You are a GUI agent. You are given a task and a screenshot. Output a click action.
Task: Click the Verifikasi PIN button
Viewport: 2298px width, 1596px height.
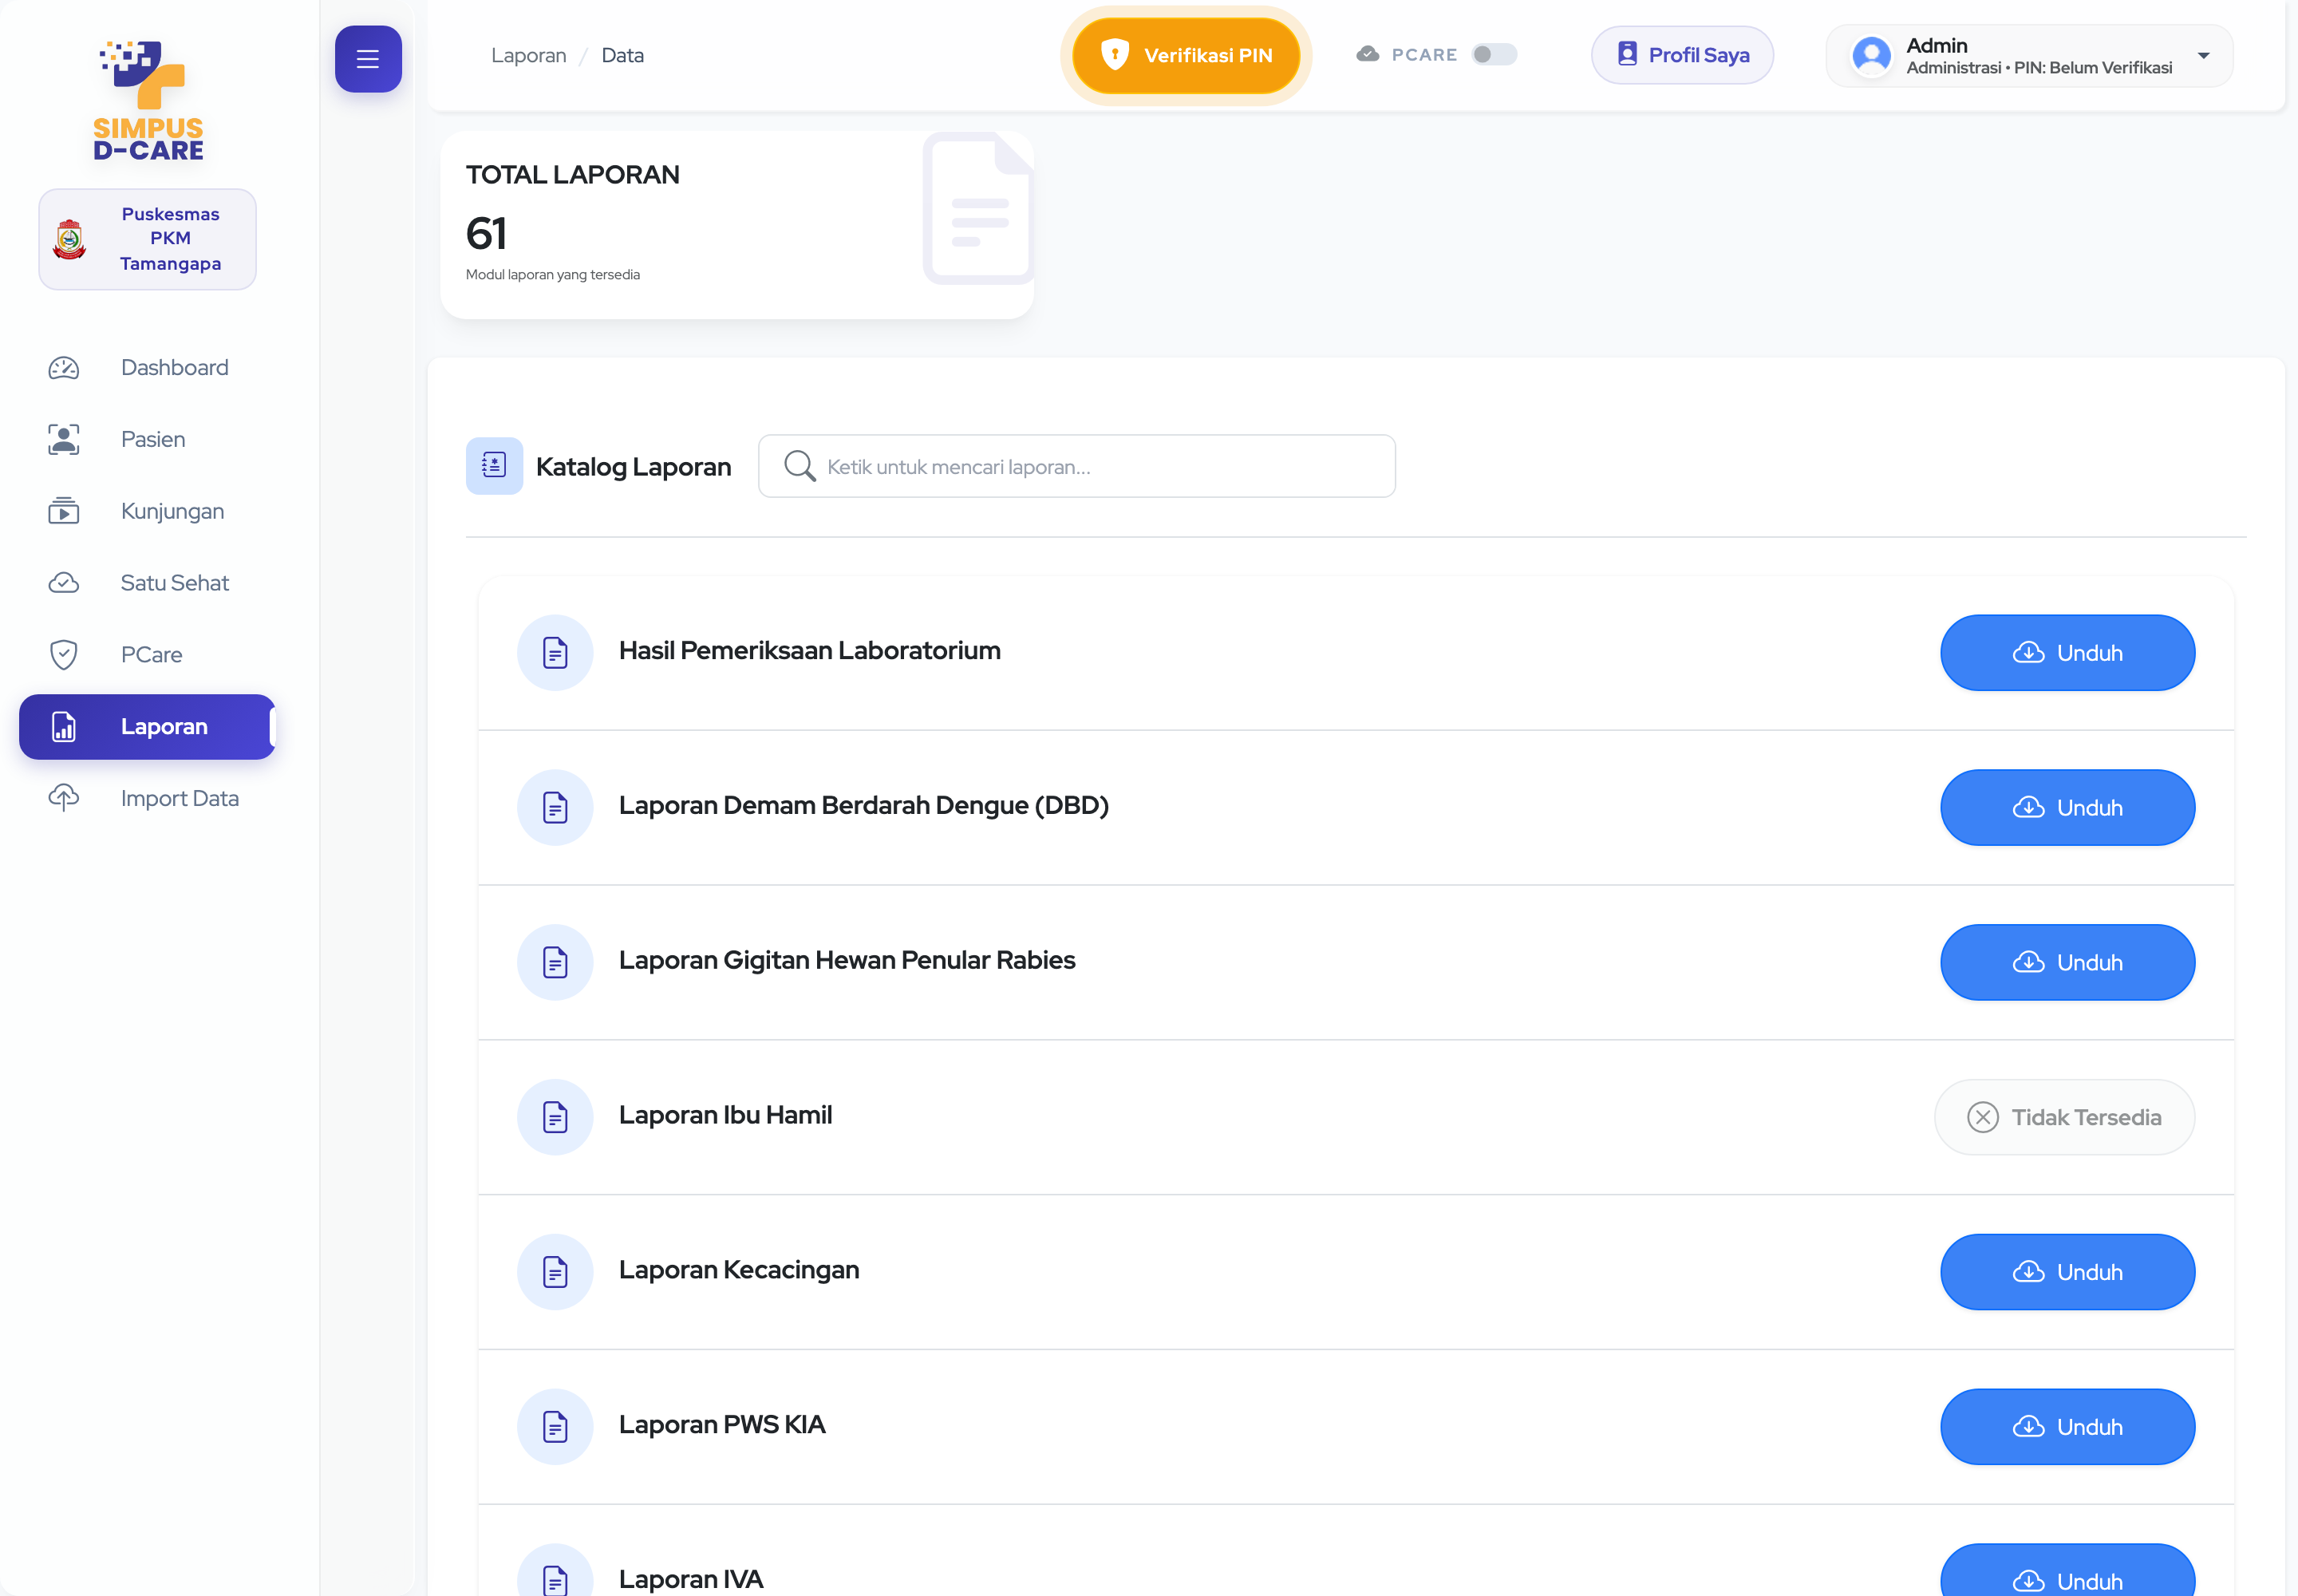tap(1186, 56)
